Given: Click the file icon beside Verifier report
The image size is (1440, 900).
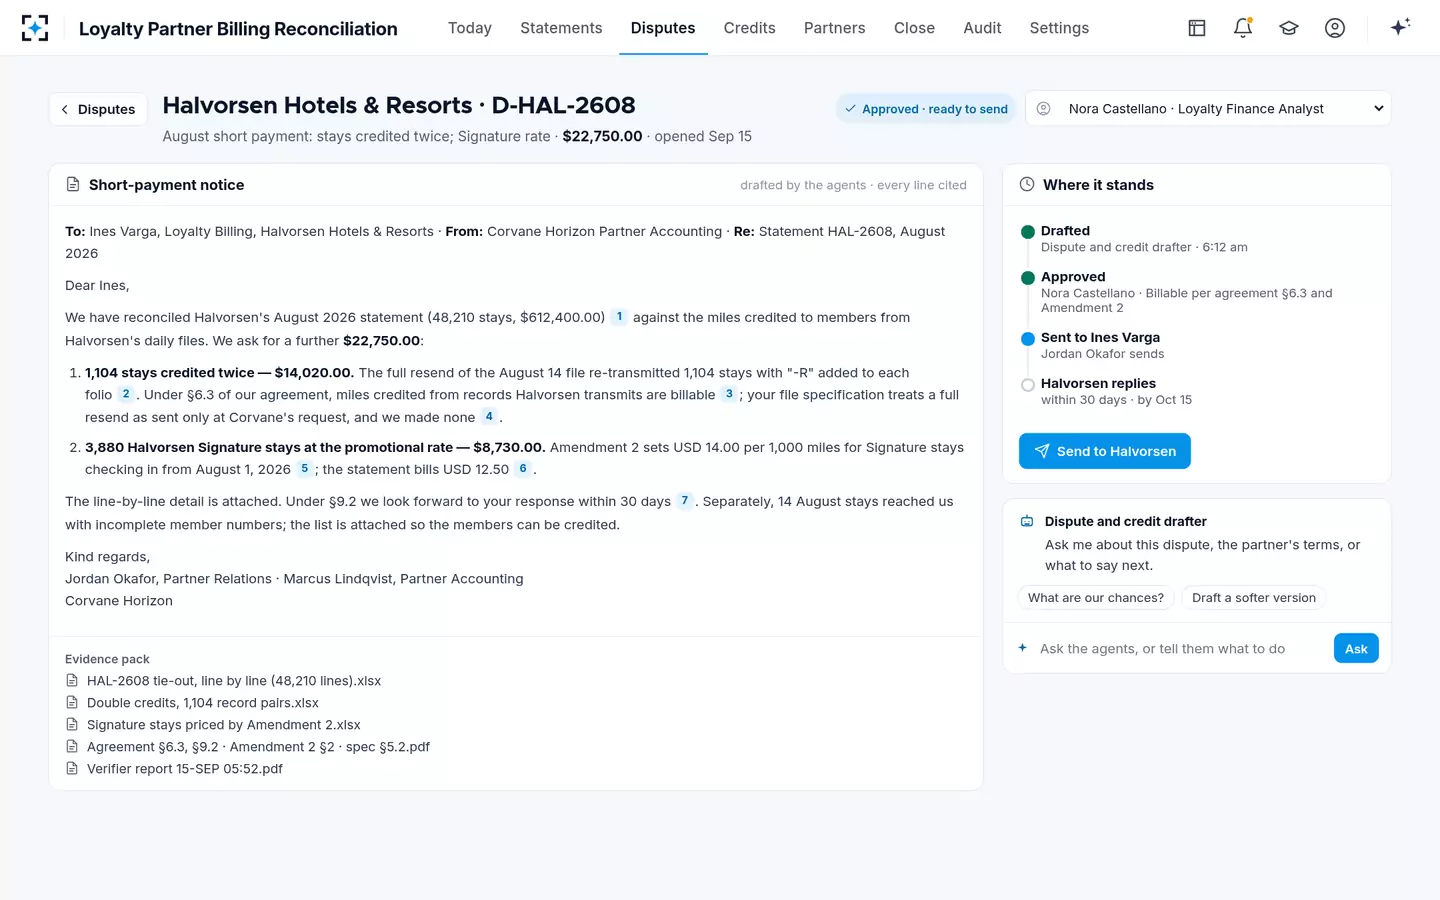Looking at the screenshot, I should point(72,769).
